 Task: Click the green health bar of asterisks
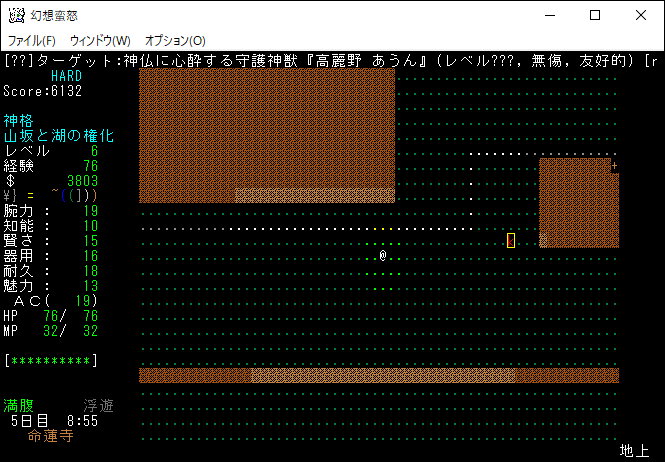(x=50, y=360)
